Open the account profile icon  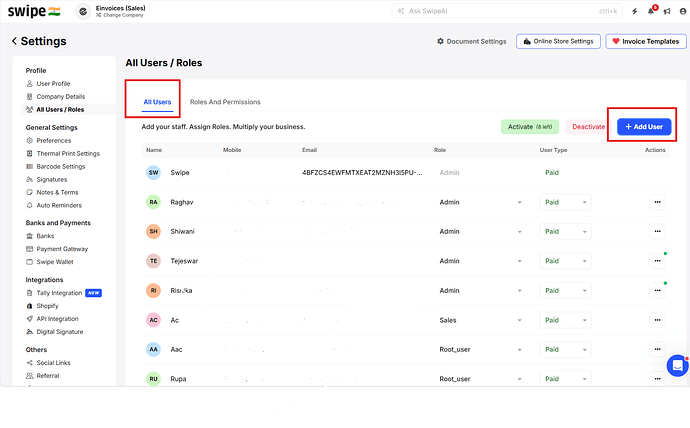pyautogui.click(x=683, y=11)
